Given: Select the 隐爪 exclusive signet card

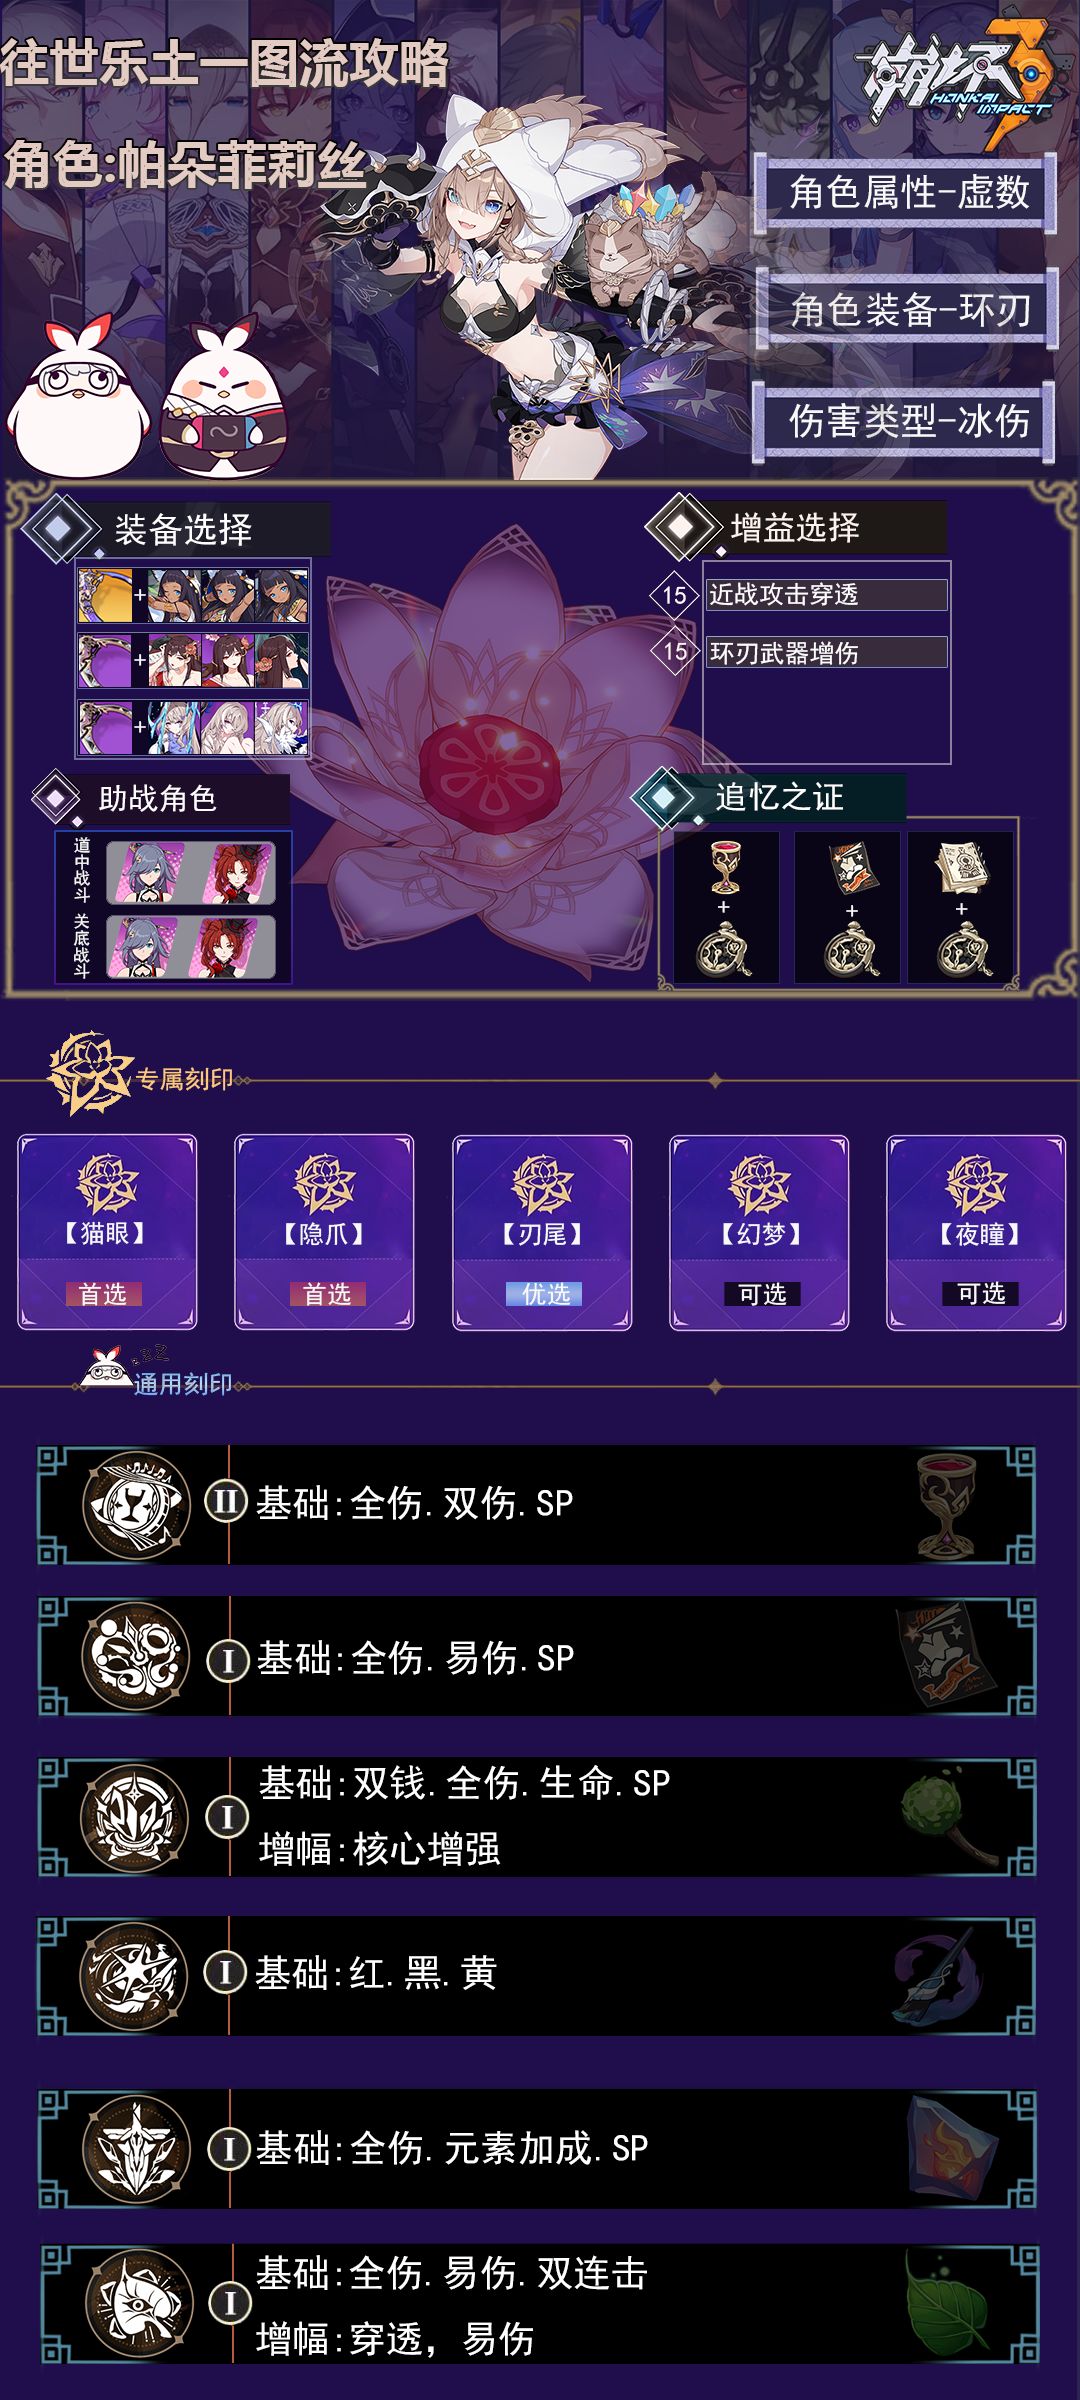Looking at the screenshot, I should pos(324,1232).
